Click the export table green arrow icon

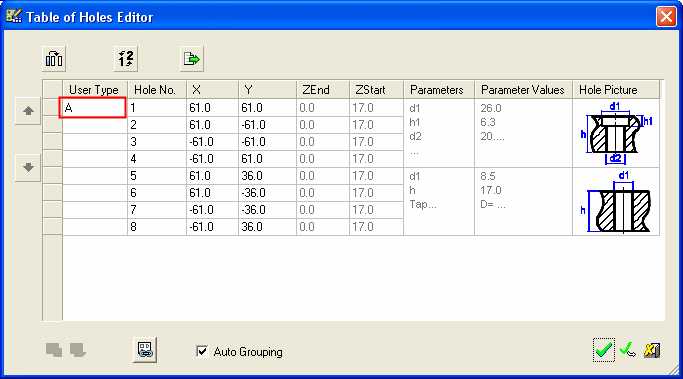pyautogui.click(x=192, y=59)
